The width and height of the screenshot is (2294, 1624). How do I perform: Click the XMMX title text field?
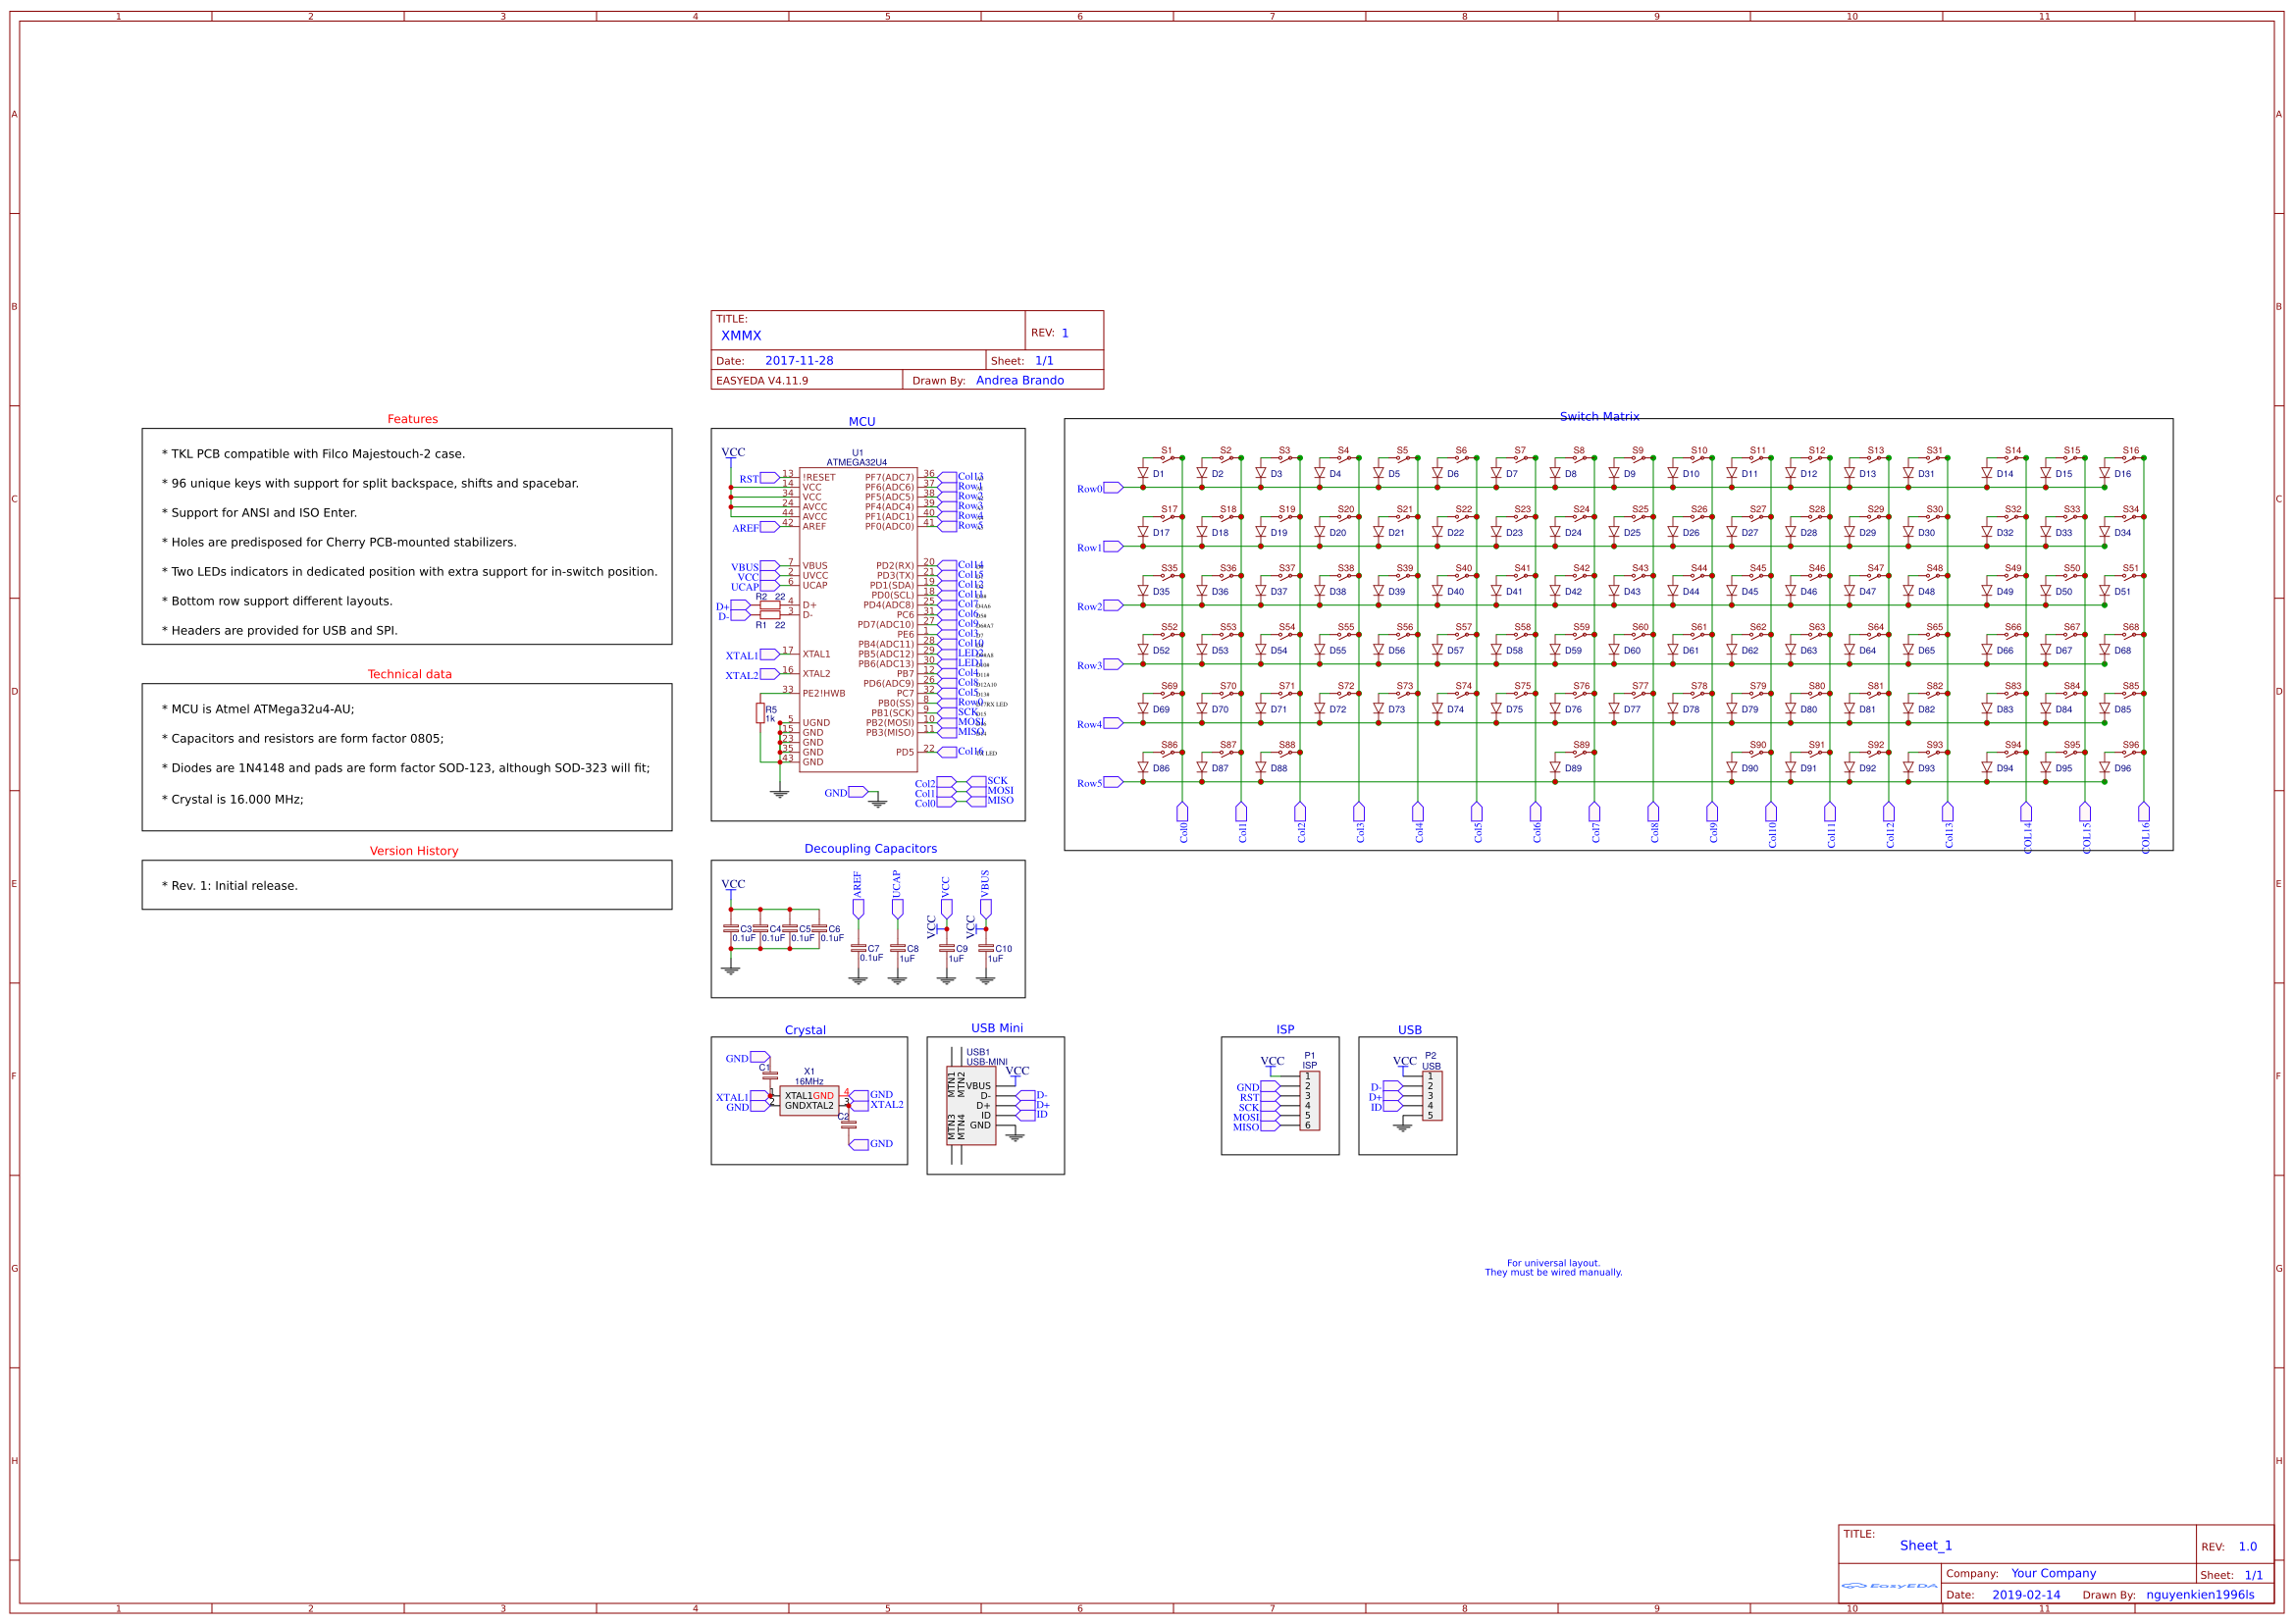click(x=741, y=336)
